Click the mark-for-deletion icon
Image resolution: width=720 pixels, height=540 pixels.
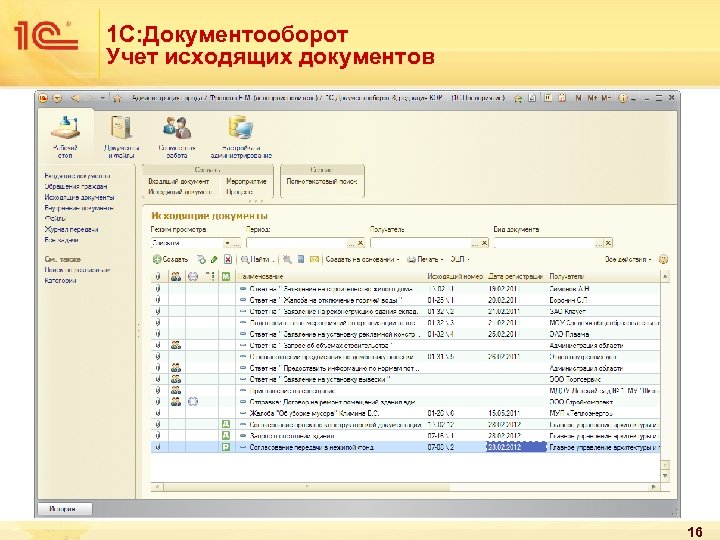tap(228, 260)
